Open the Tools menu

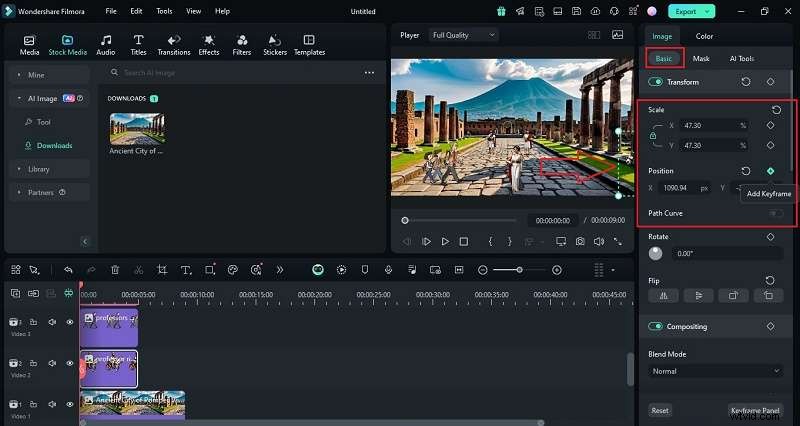pyautogui.click(x=164, y=11)
